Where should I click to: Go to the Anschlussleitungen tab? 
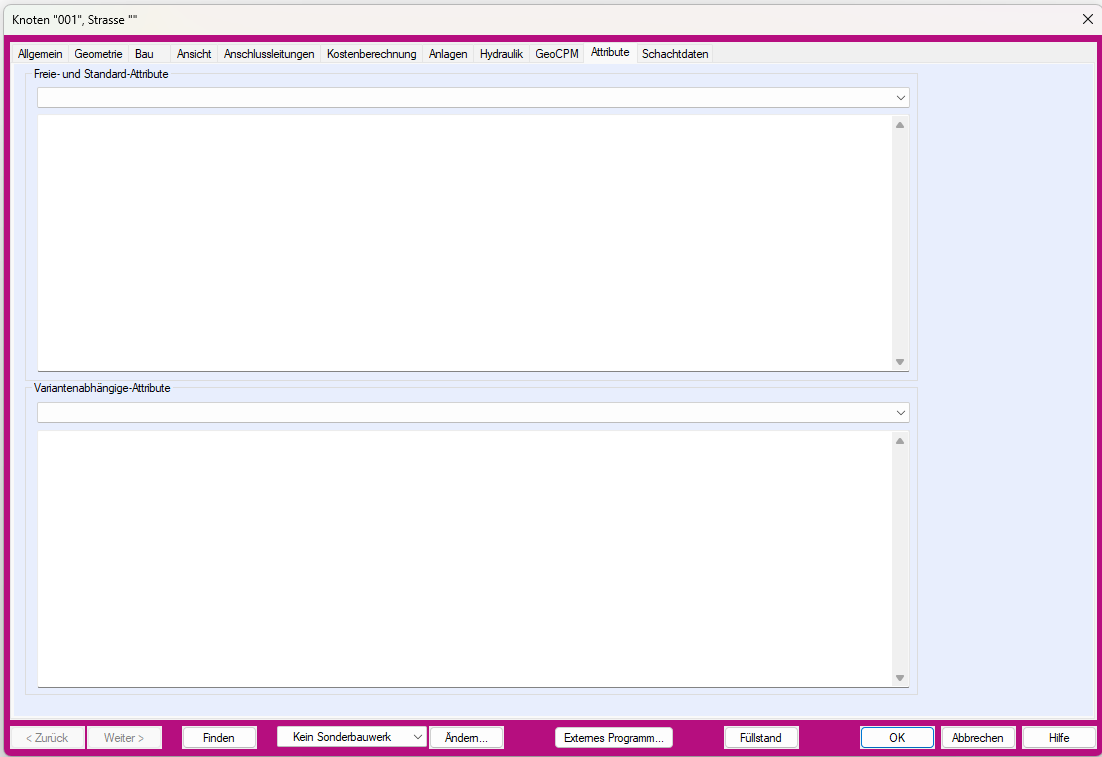[x=269, y=54]
